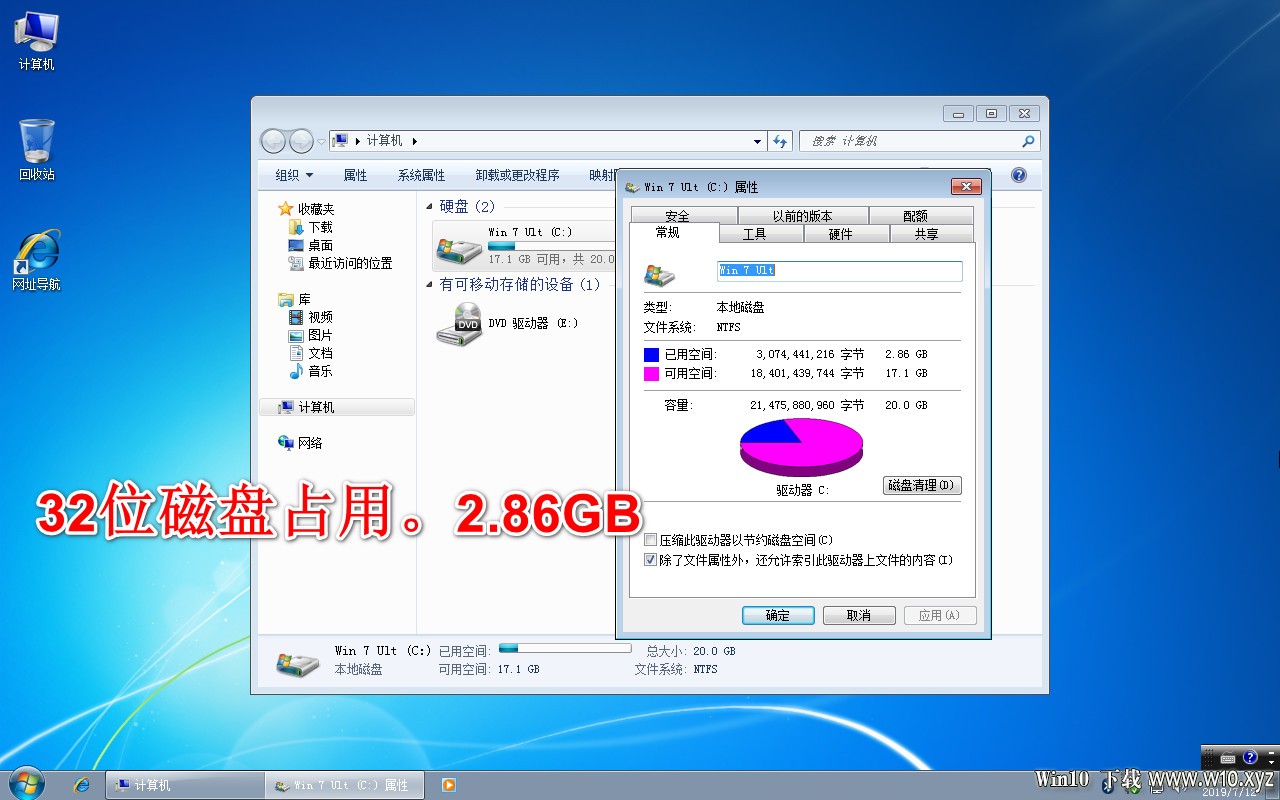The width and height of the screenshot is (1280, 800).
Task: Switch to Win 7 Ult (C:) 属性 taskbar item
Action: pos(344,785)
